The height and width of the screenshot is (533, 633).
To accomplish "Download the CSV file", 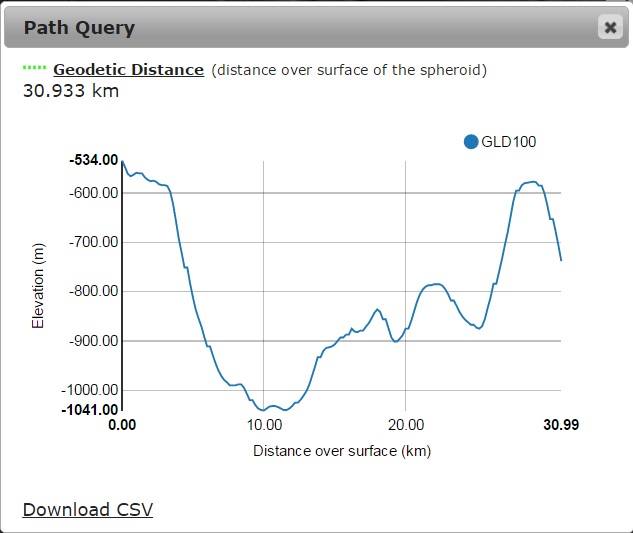I will 88,509.
